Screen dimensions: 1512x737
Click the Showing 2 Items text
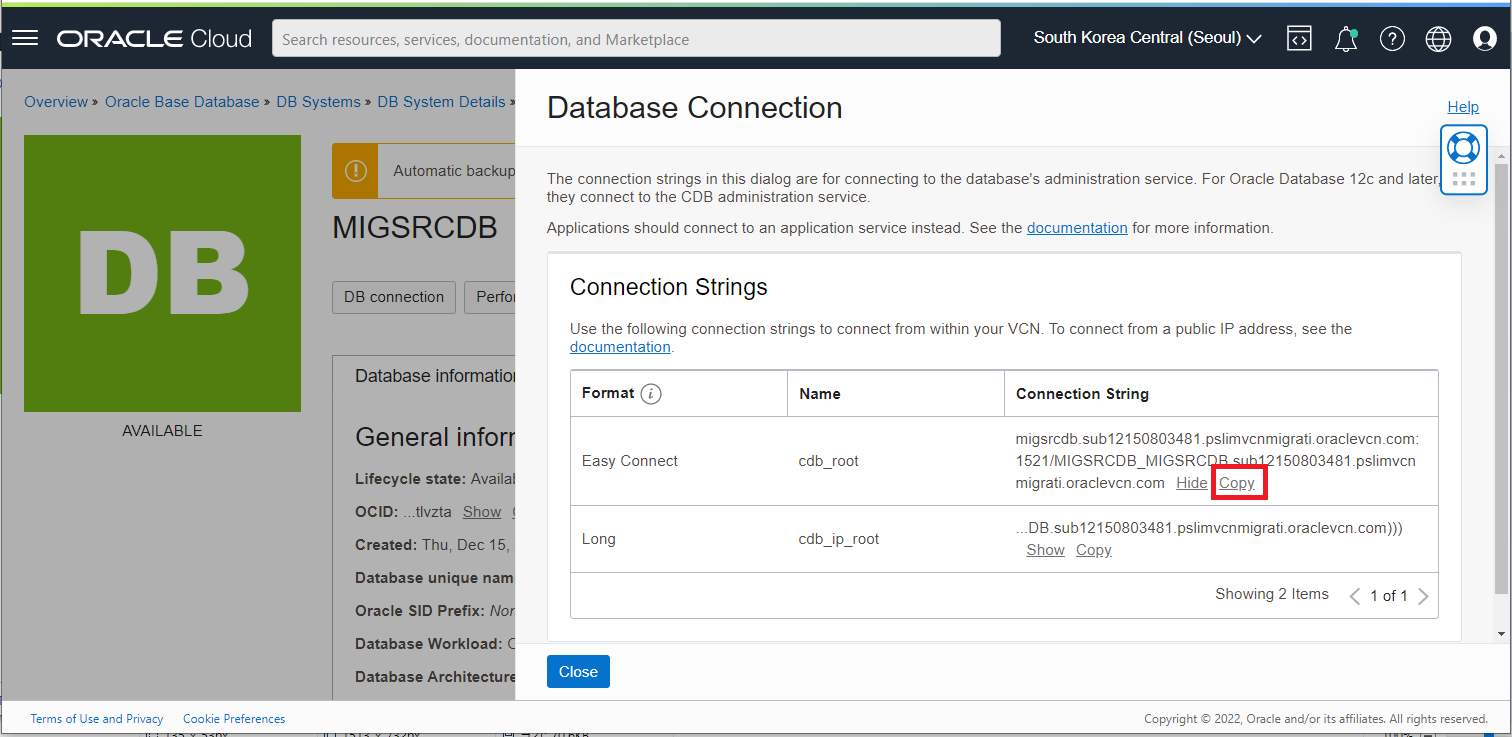(x=1272, y=594)
